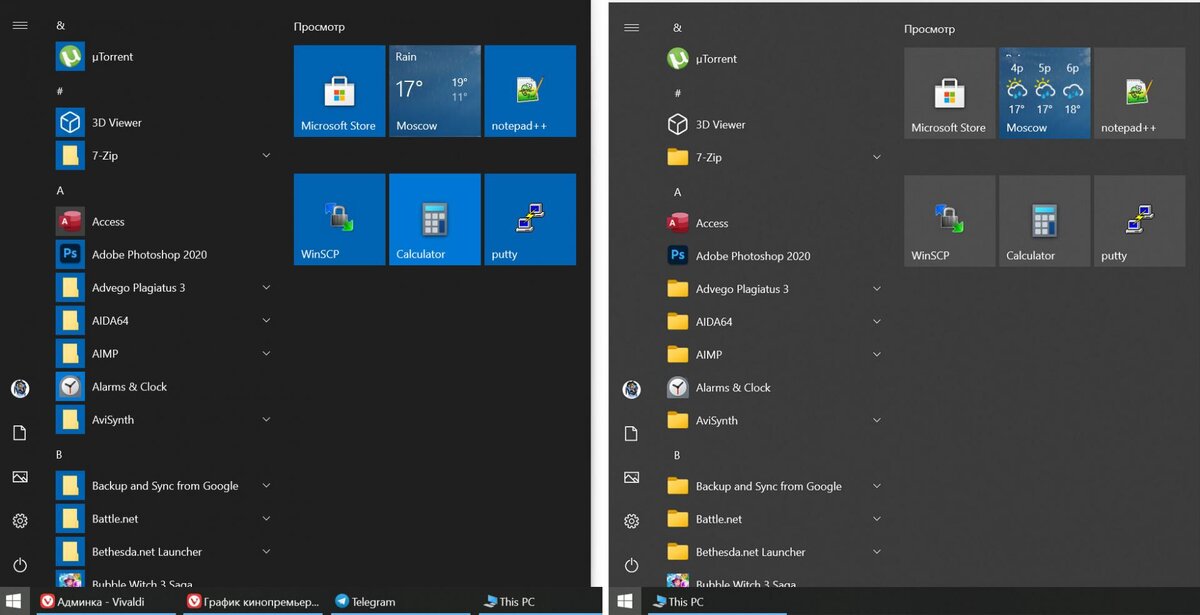Launch notepad++ from the gray tile
1200x615 pixels.
tap(1139, 93)
